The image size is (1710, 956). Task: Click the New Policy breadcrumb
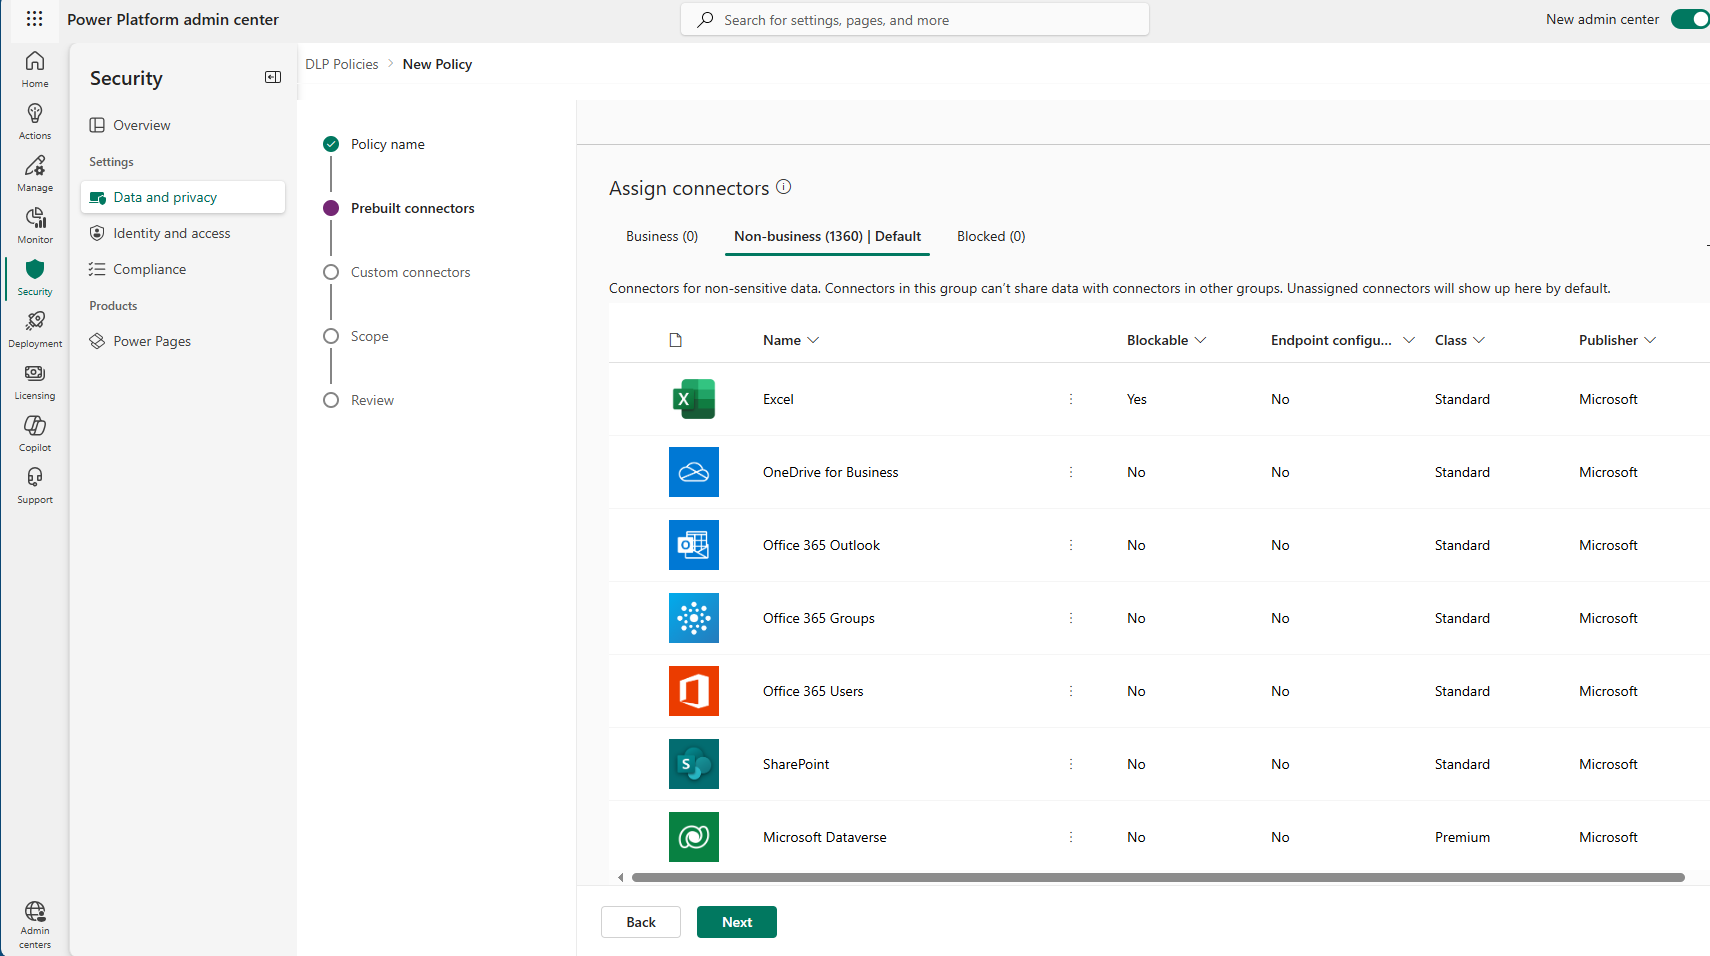coord(437,64)
